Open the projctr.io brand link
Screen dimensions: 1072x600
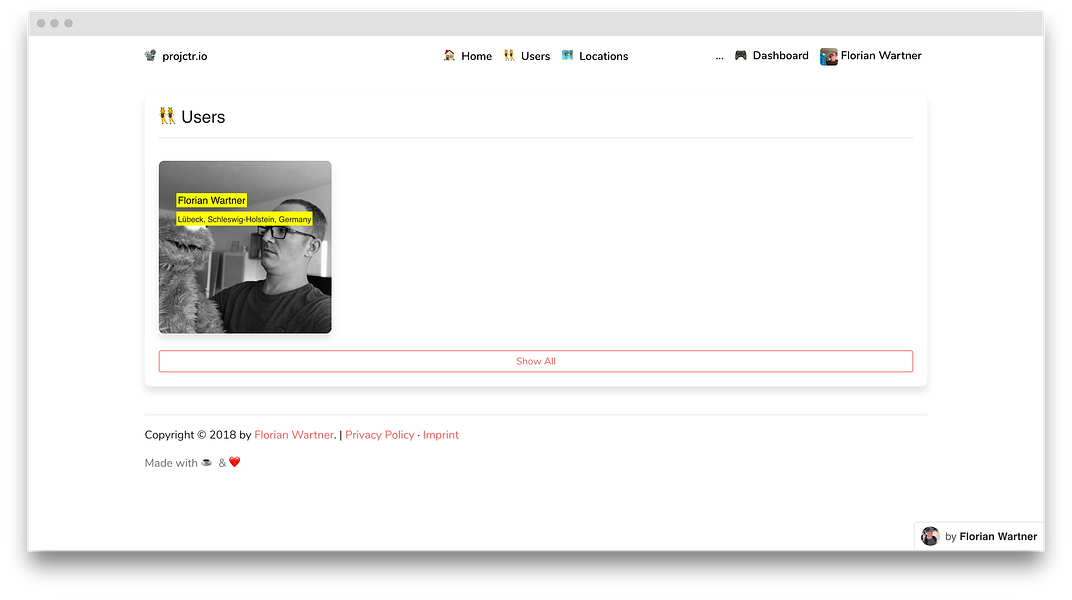point(185,56)
